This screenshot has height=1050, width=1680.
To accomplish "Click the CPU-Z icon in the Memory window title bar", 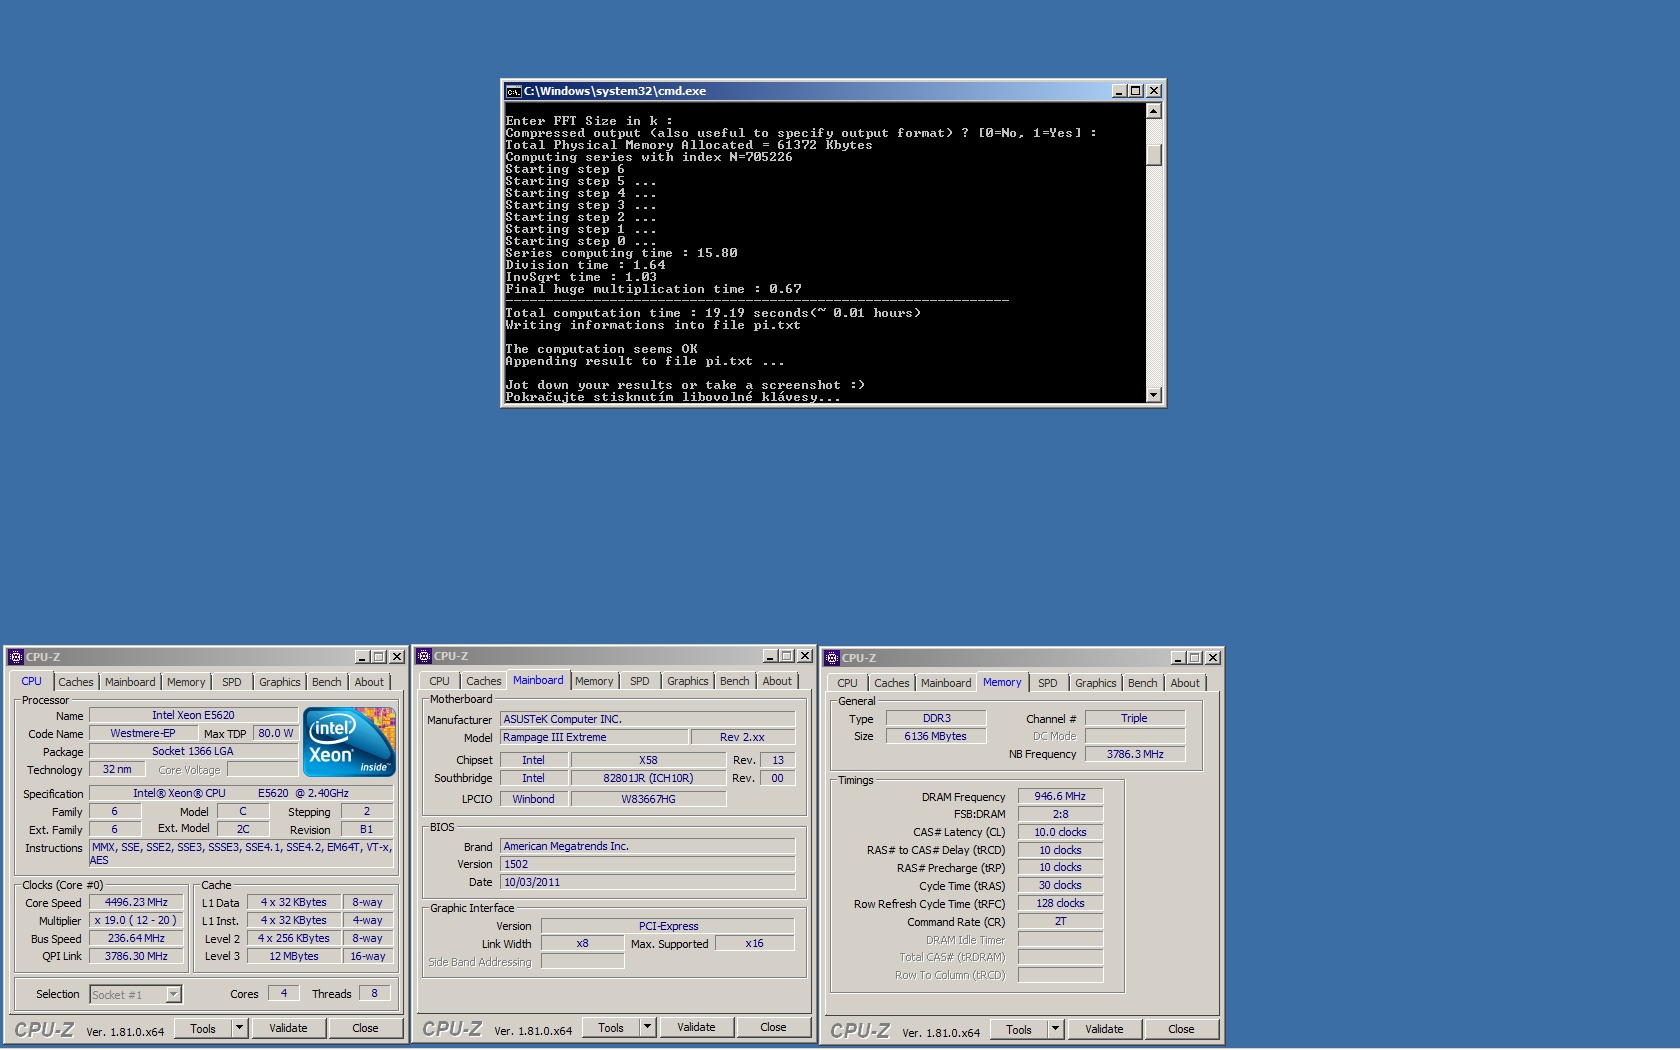I will pos(832,658).
